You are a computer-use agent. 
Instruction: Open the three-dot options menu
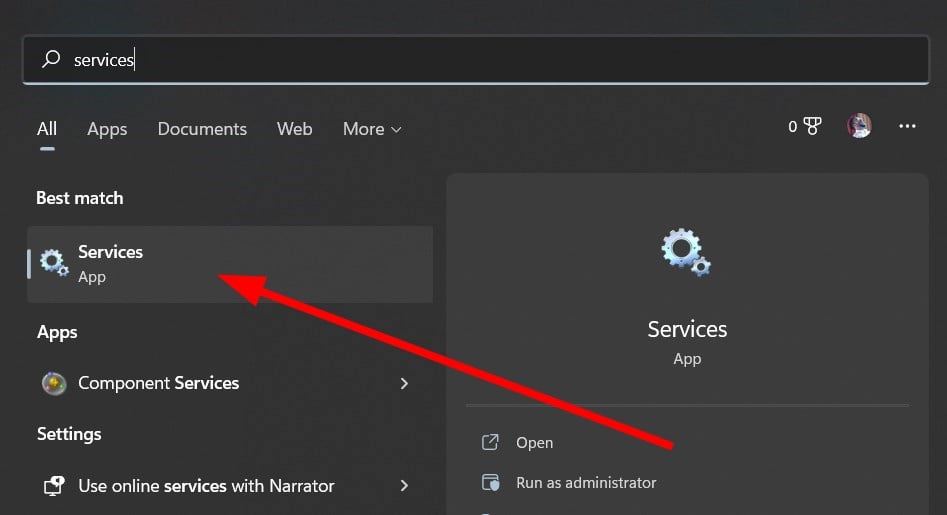(x=907, y=126)
